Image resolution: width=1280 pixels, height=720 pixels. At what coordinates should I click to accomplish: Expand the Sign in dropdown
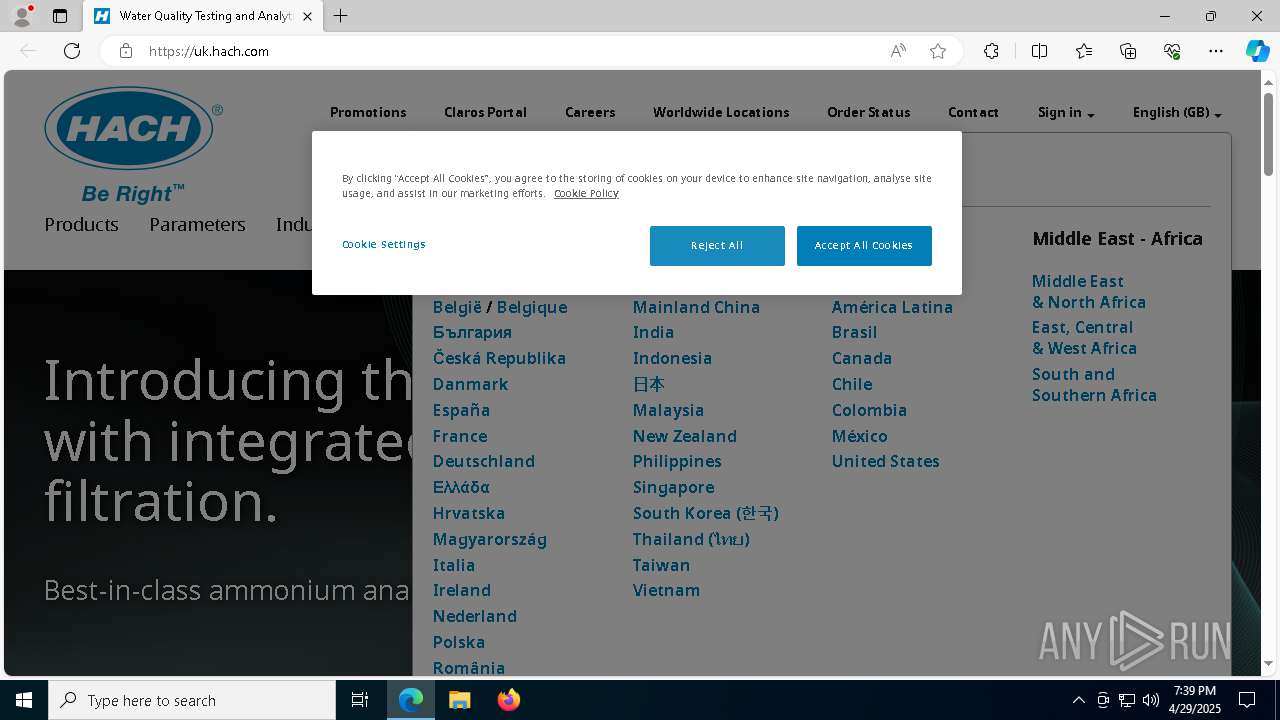coord(1066,112)
